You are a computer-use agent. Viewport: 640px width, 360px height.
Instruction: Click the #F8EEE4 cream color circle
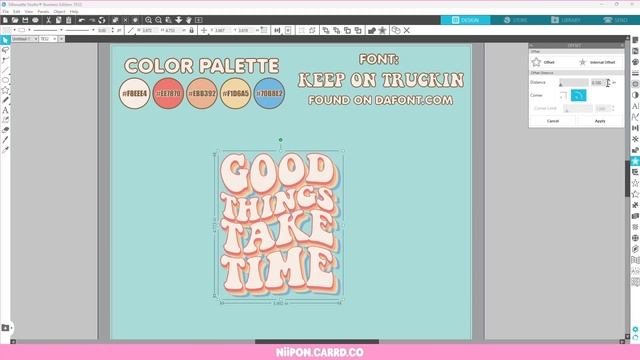pos(134,93)
